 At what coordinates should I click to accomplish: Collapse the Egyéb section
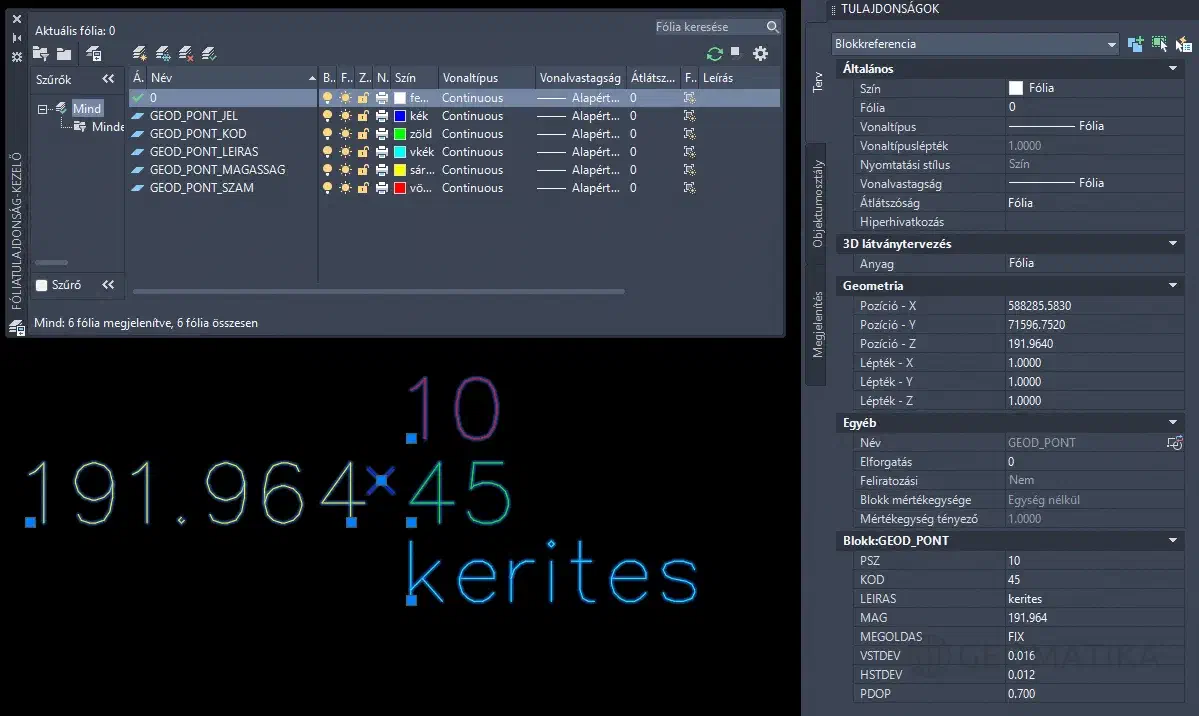coord(1172,423)
